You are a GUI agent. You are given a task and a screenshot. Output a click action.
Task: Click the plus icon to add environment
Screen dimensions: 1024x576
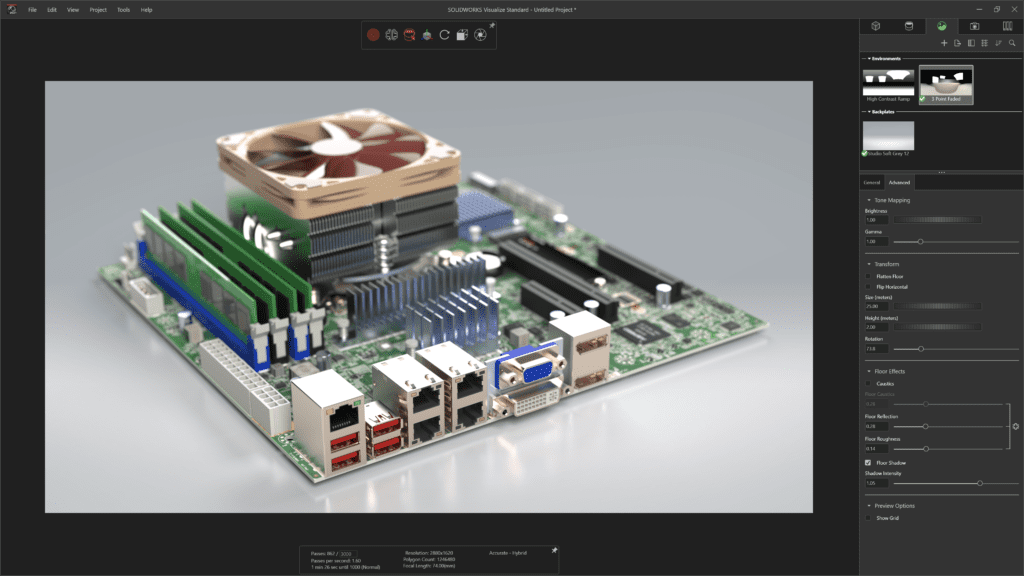pos(945,44)
